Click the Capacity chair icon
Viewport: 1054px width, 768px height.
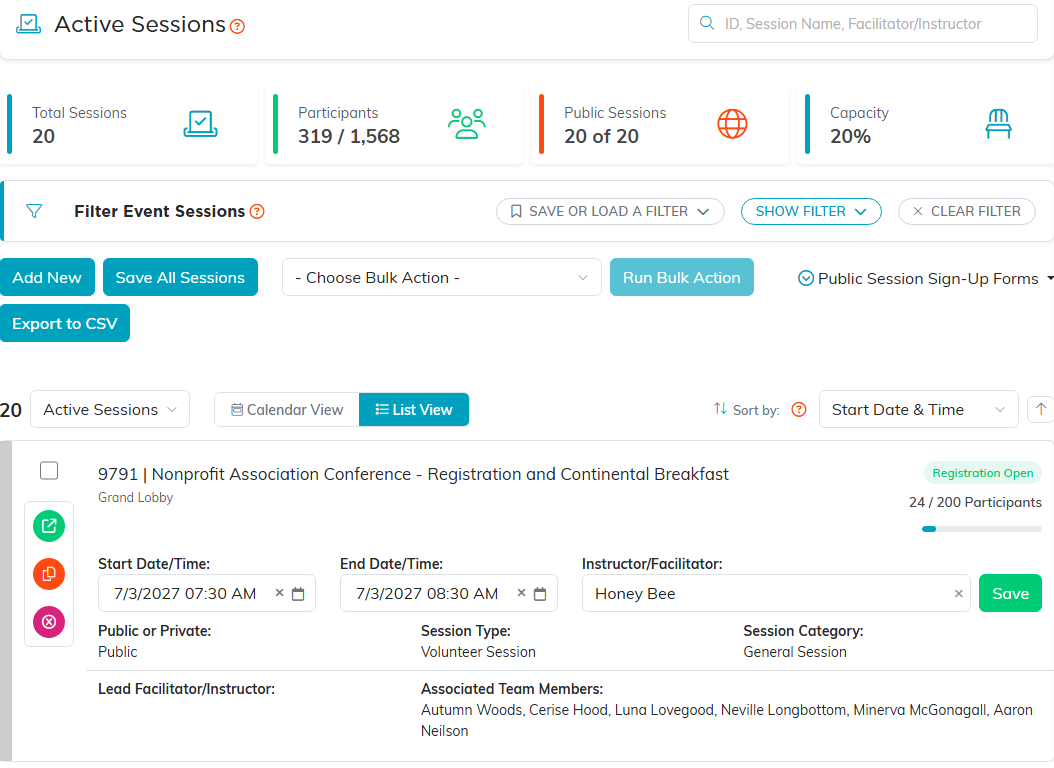pyautogui.click(x=998, y=124)
